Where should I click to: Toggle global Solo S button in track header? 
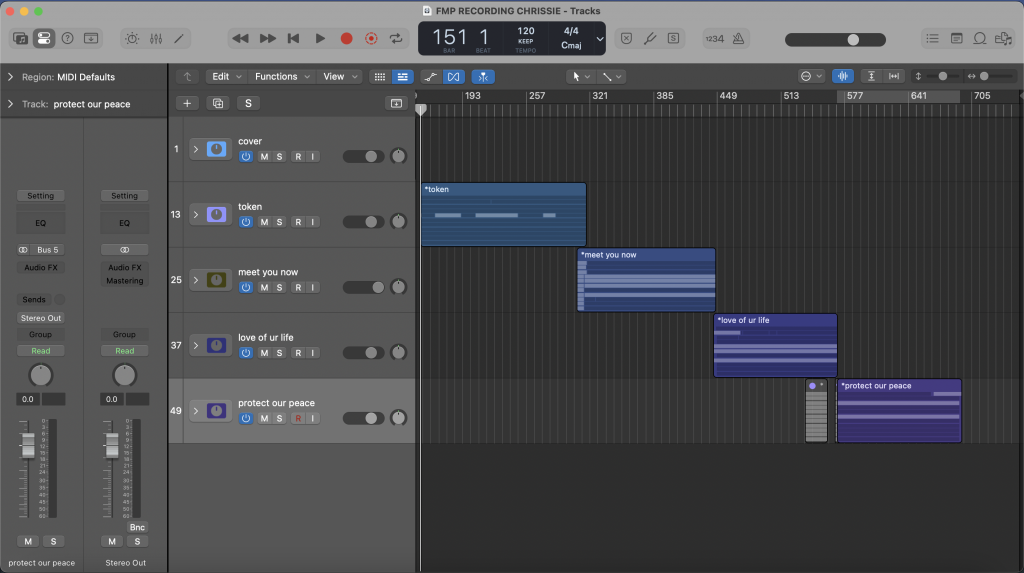click(248, 103)
